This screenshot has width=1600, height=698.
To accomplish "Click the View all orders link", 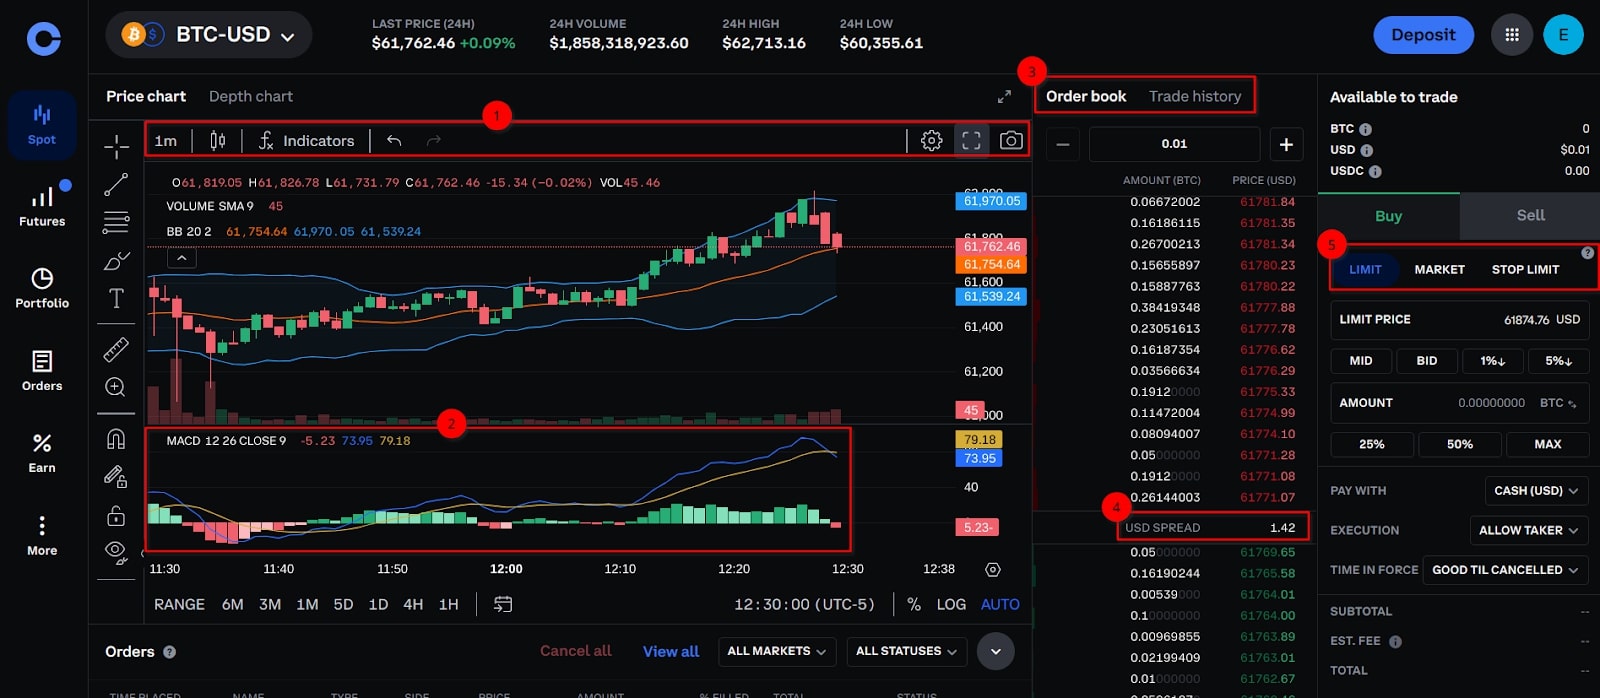I will [x=670, y=652].
